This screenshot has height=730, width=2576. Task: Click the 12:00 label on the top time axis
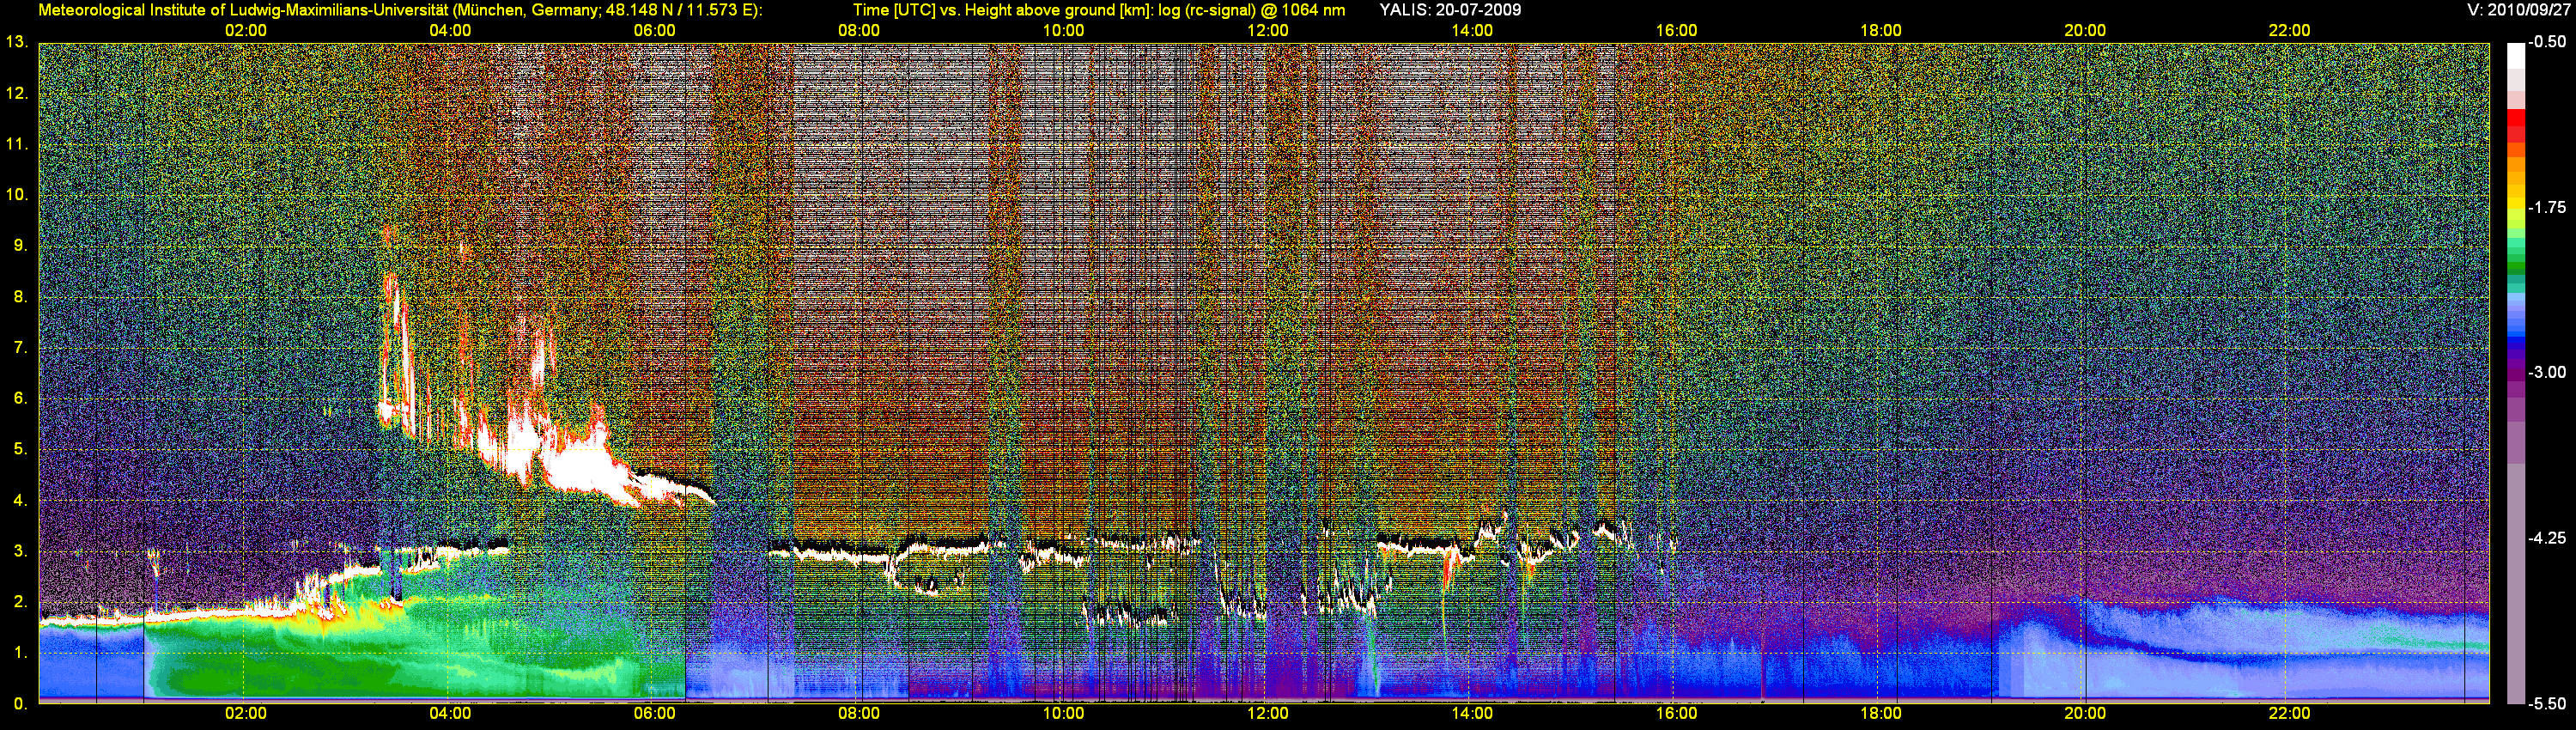pos(1267,30)
